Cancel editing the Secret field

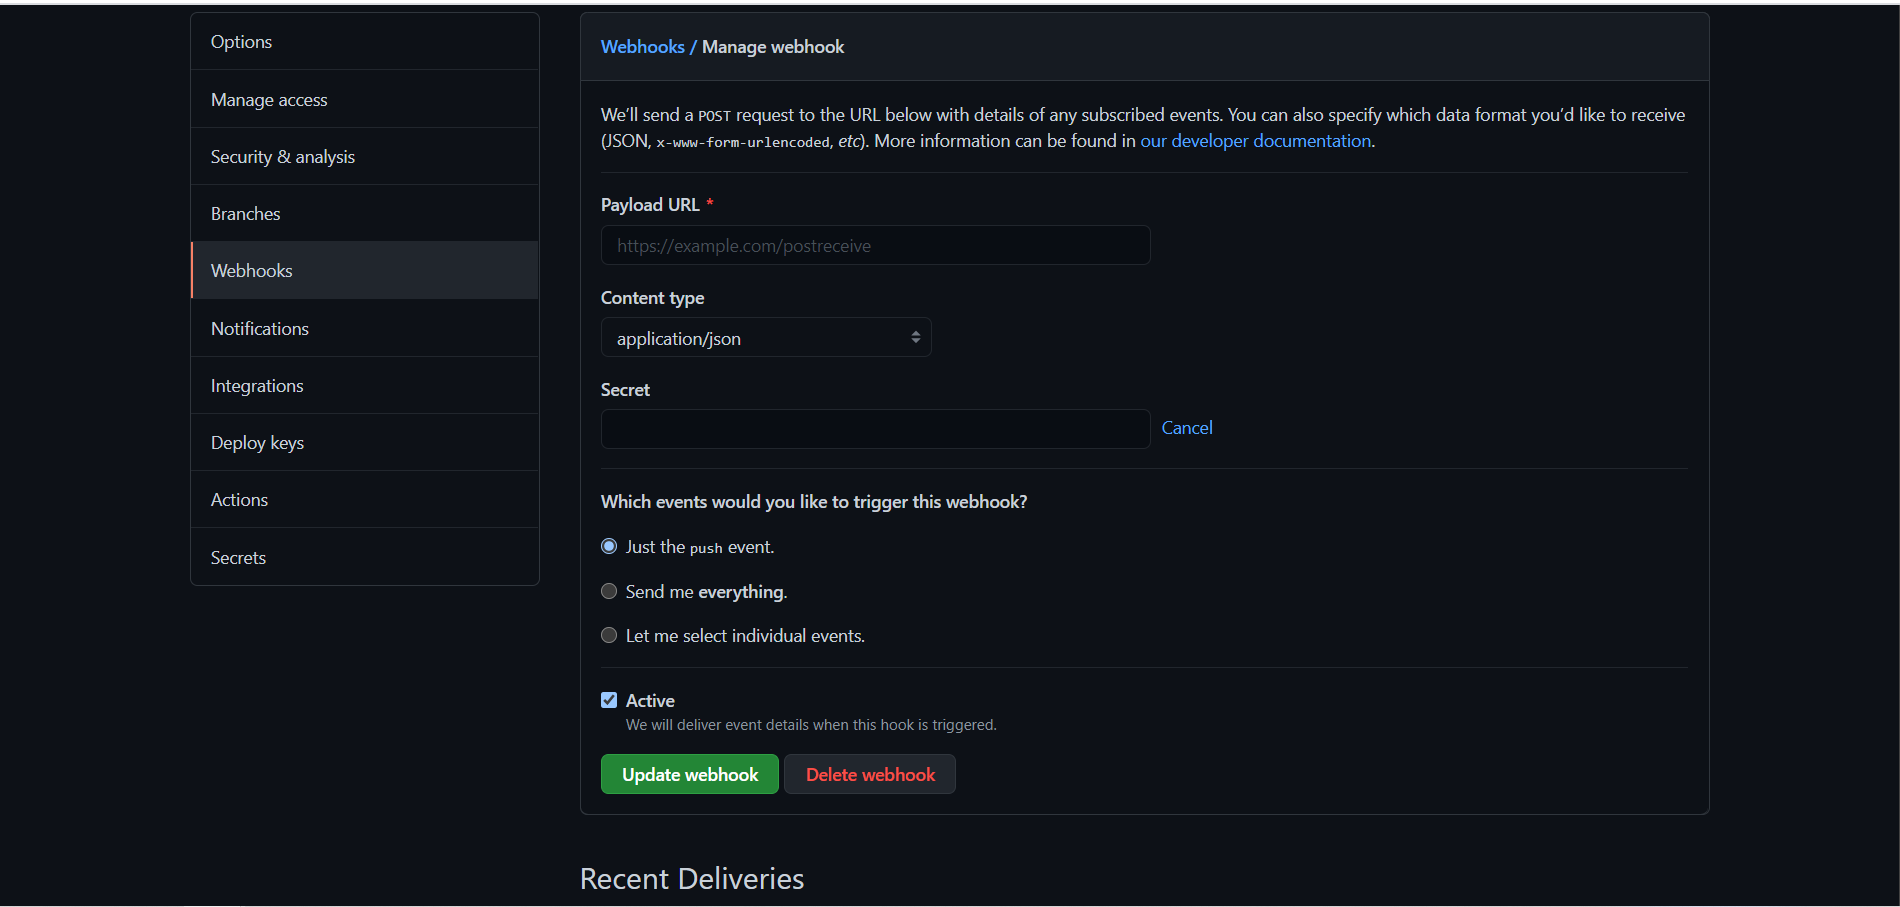[x=1186, y=427]
